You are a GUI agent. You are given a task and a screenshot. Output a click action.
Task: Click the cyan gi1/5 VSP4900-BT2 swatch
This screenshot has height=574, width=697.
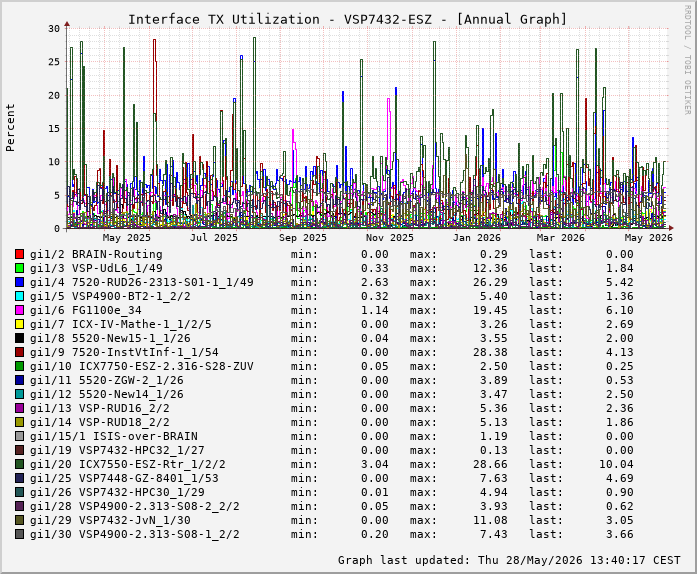coord(19,296)
